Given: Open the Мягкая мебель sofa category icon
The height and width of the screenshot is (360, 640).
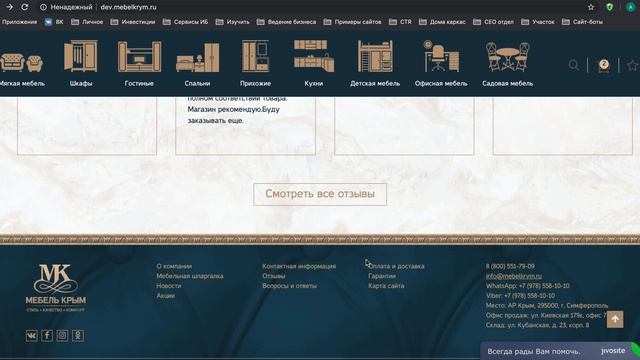Looking at the screenshot, I should coord(22,62).
